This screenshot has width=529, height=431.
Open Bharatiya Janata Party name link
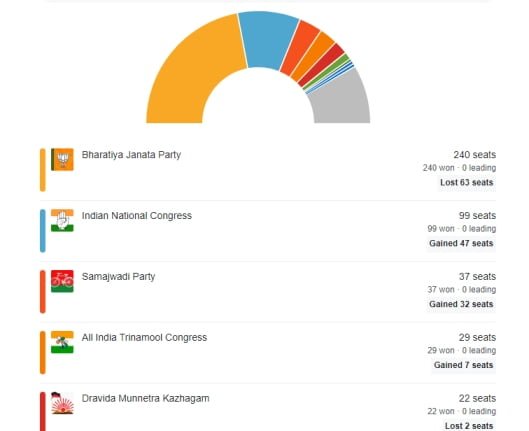click(x=131, y=155)
